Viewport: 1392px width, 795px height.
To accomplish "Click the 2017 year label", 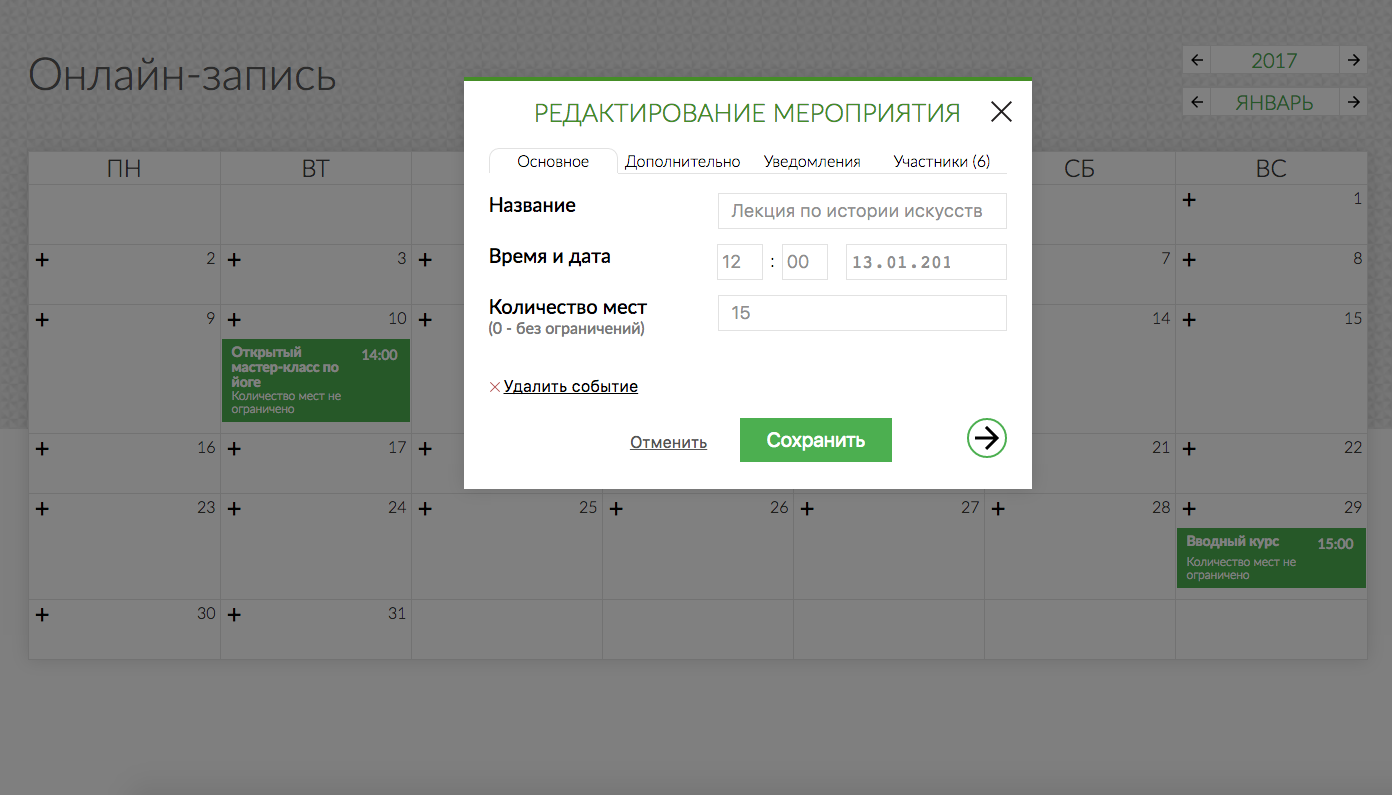I will tap(1275, 60).
